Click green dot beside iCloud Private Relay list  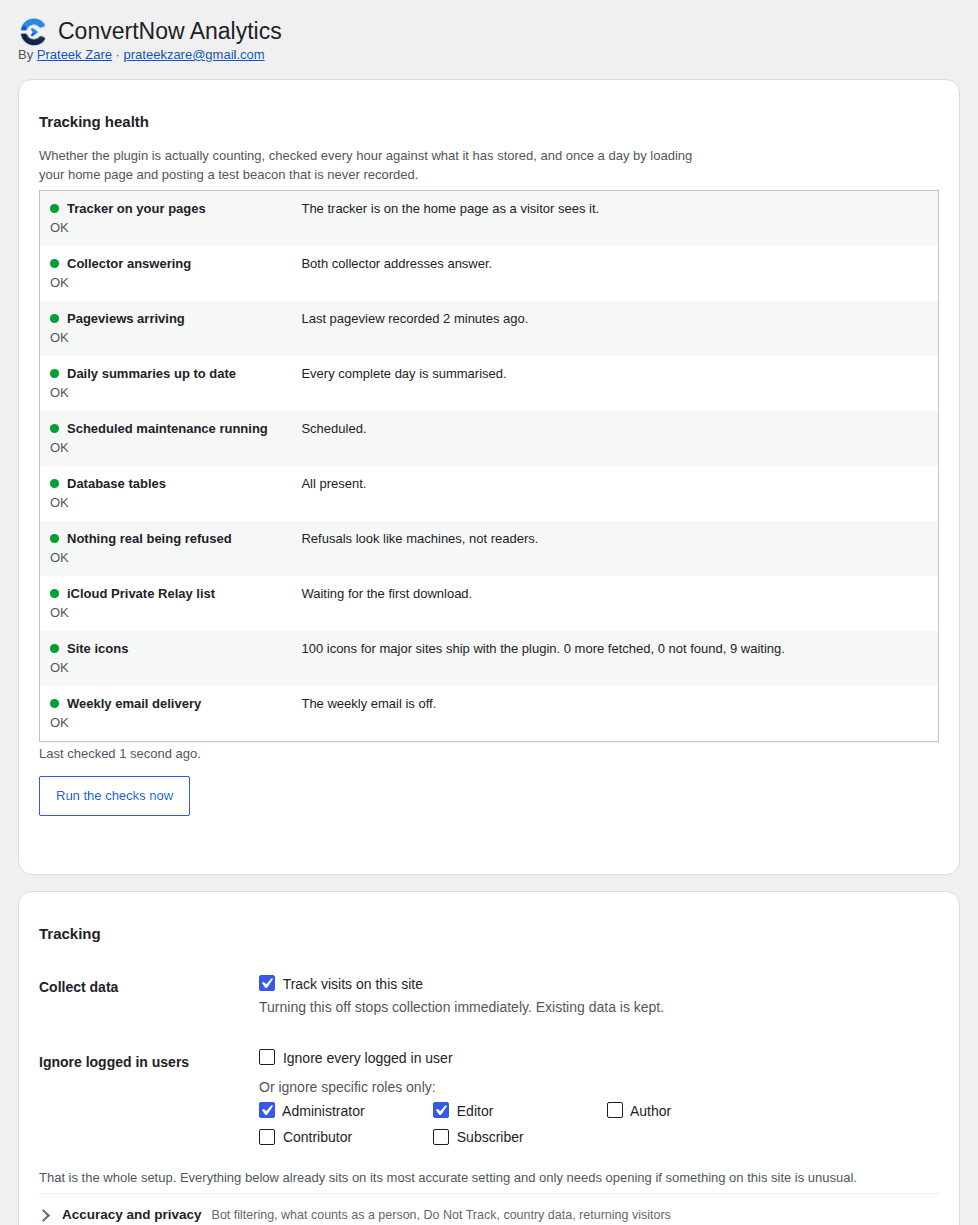pos(55,593)
